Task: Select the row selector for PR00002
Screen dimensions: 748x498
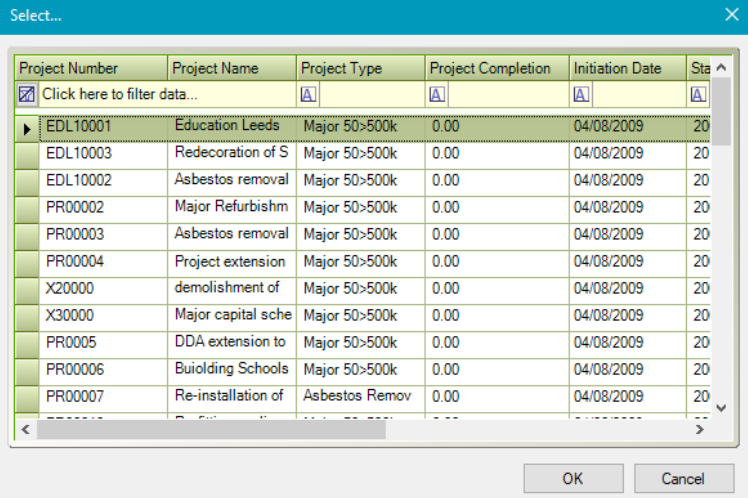Action: pos(27,208)
